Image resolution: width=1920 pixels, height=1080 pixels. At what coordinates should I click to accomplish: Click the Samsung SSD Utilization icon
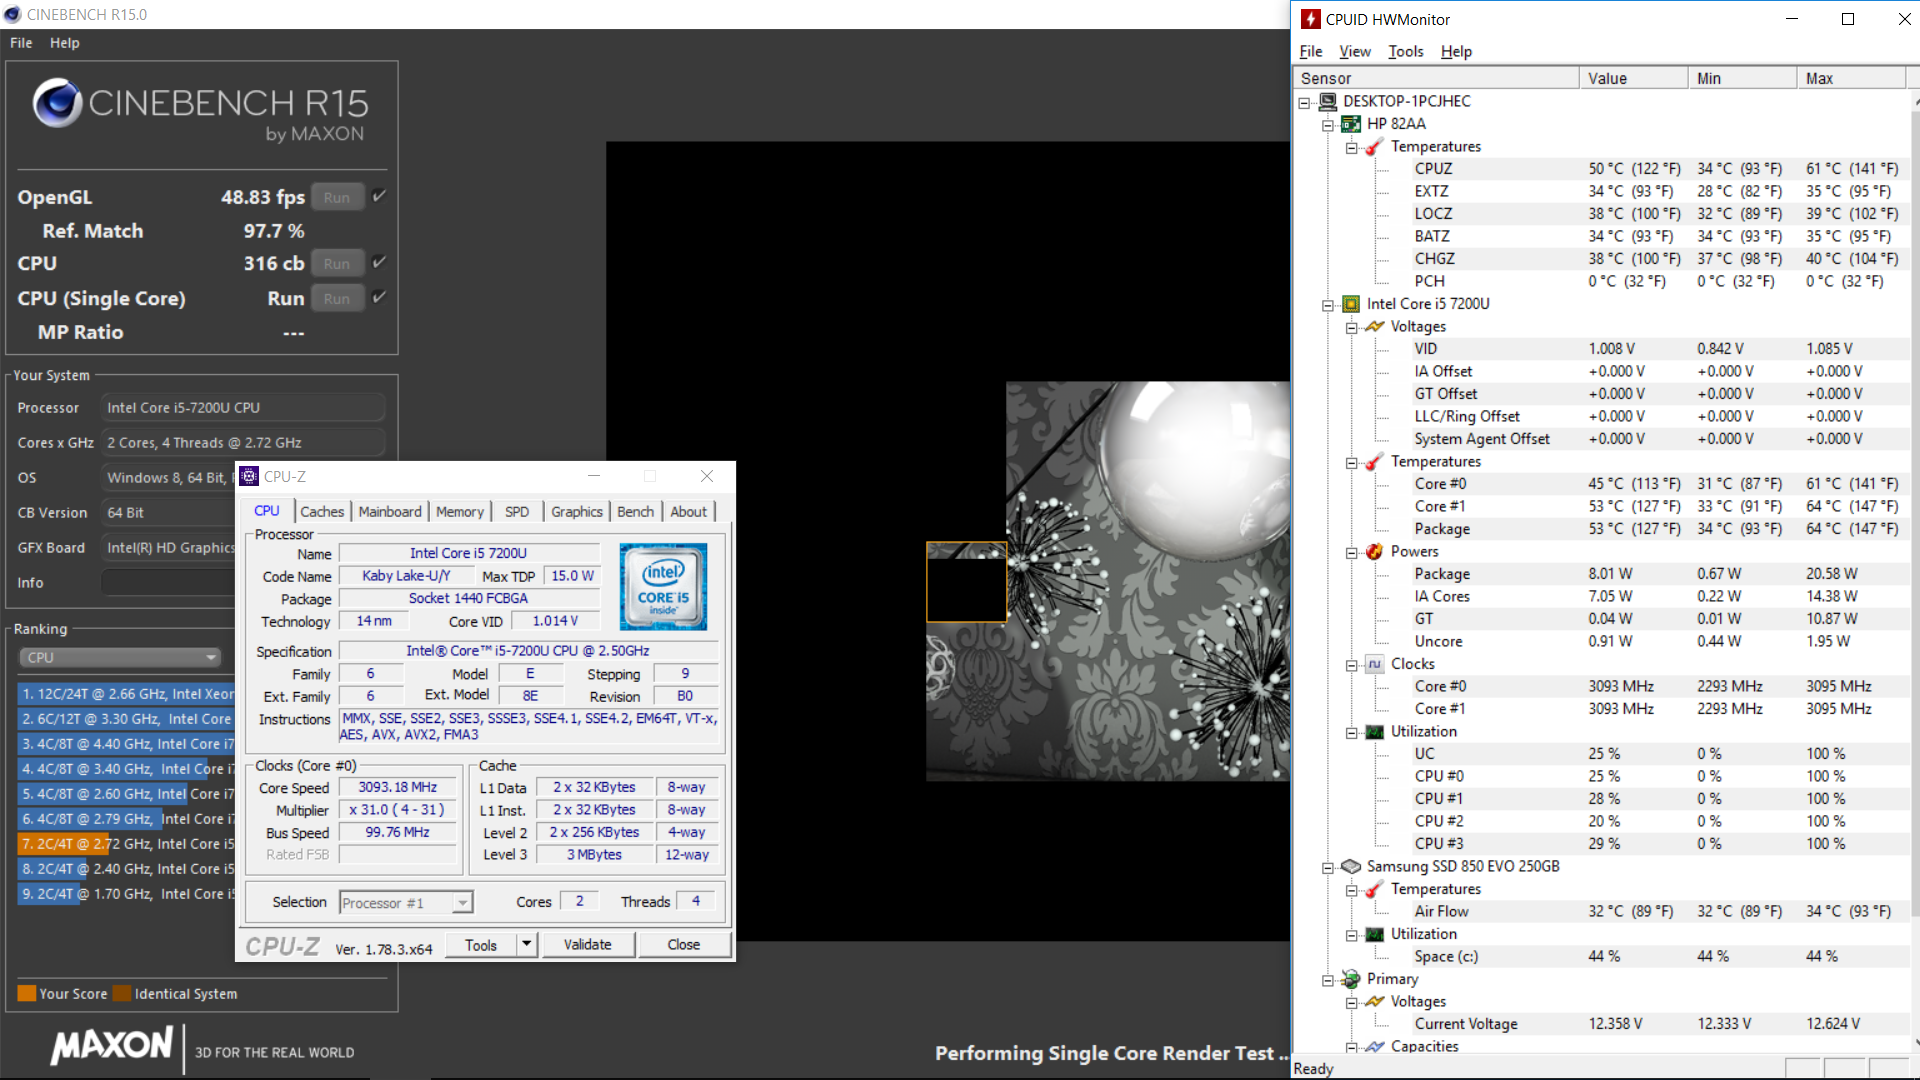click(1375, 934)
